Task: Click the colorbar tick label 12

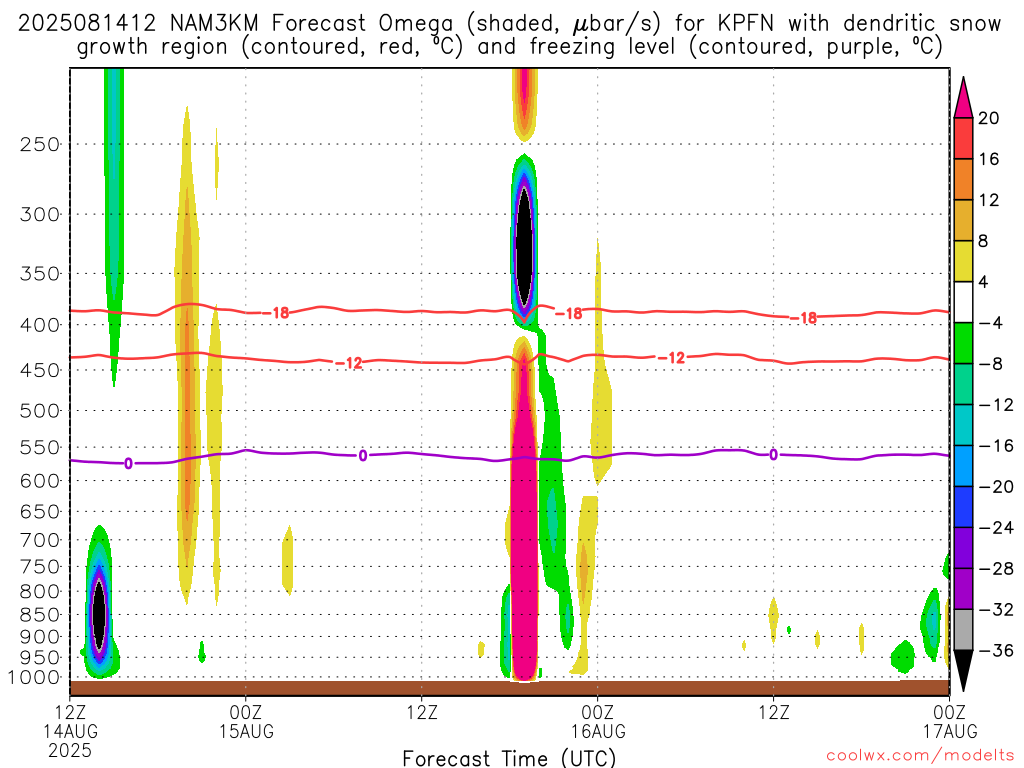Action: coord(989,200)
